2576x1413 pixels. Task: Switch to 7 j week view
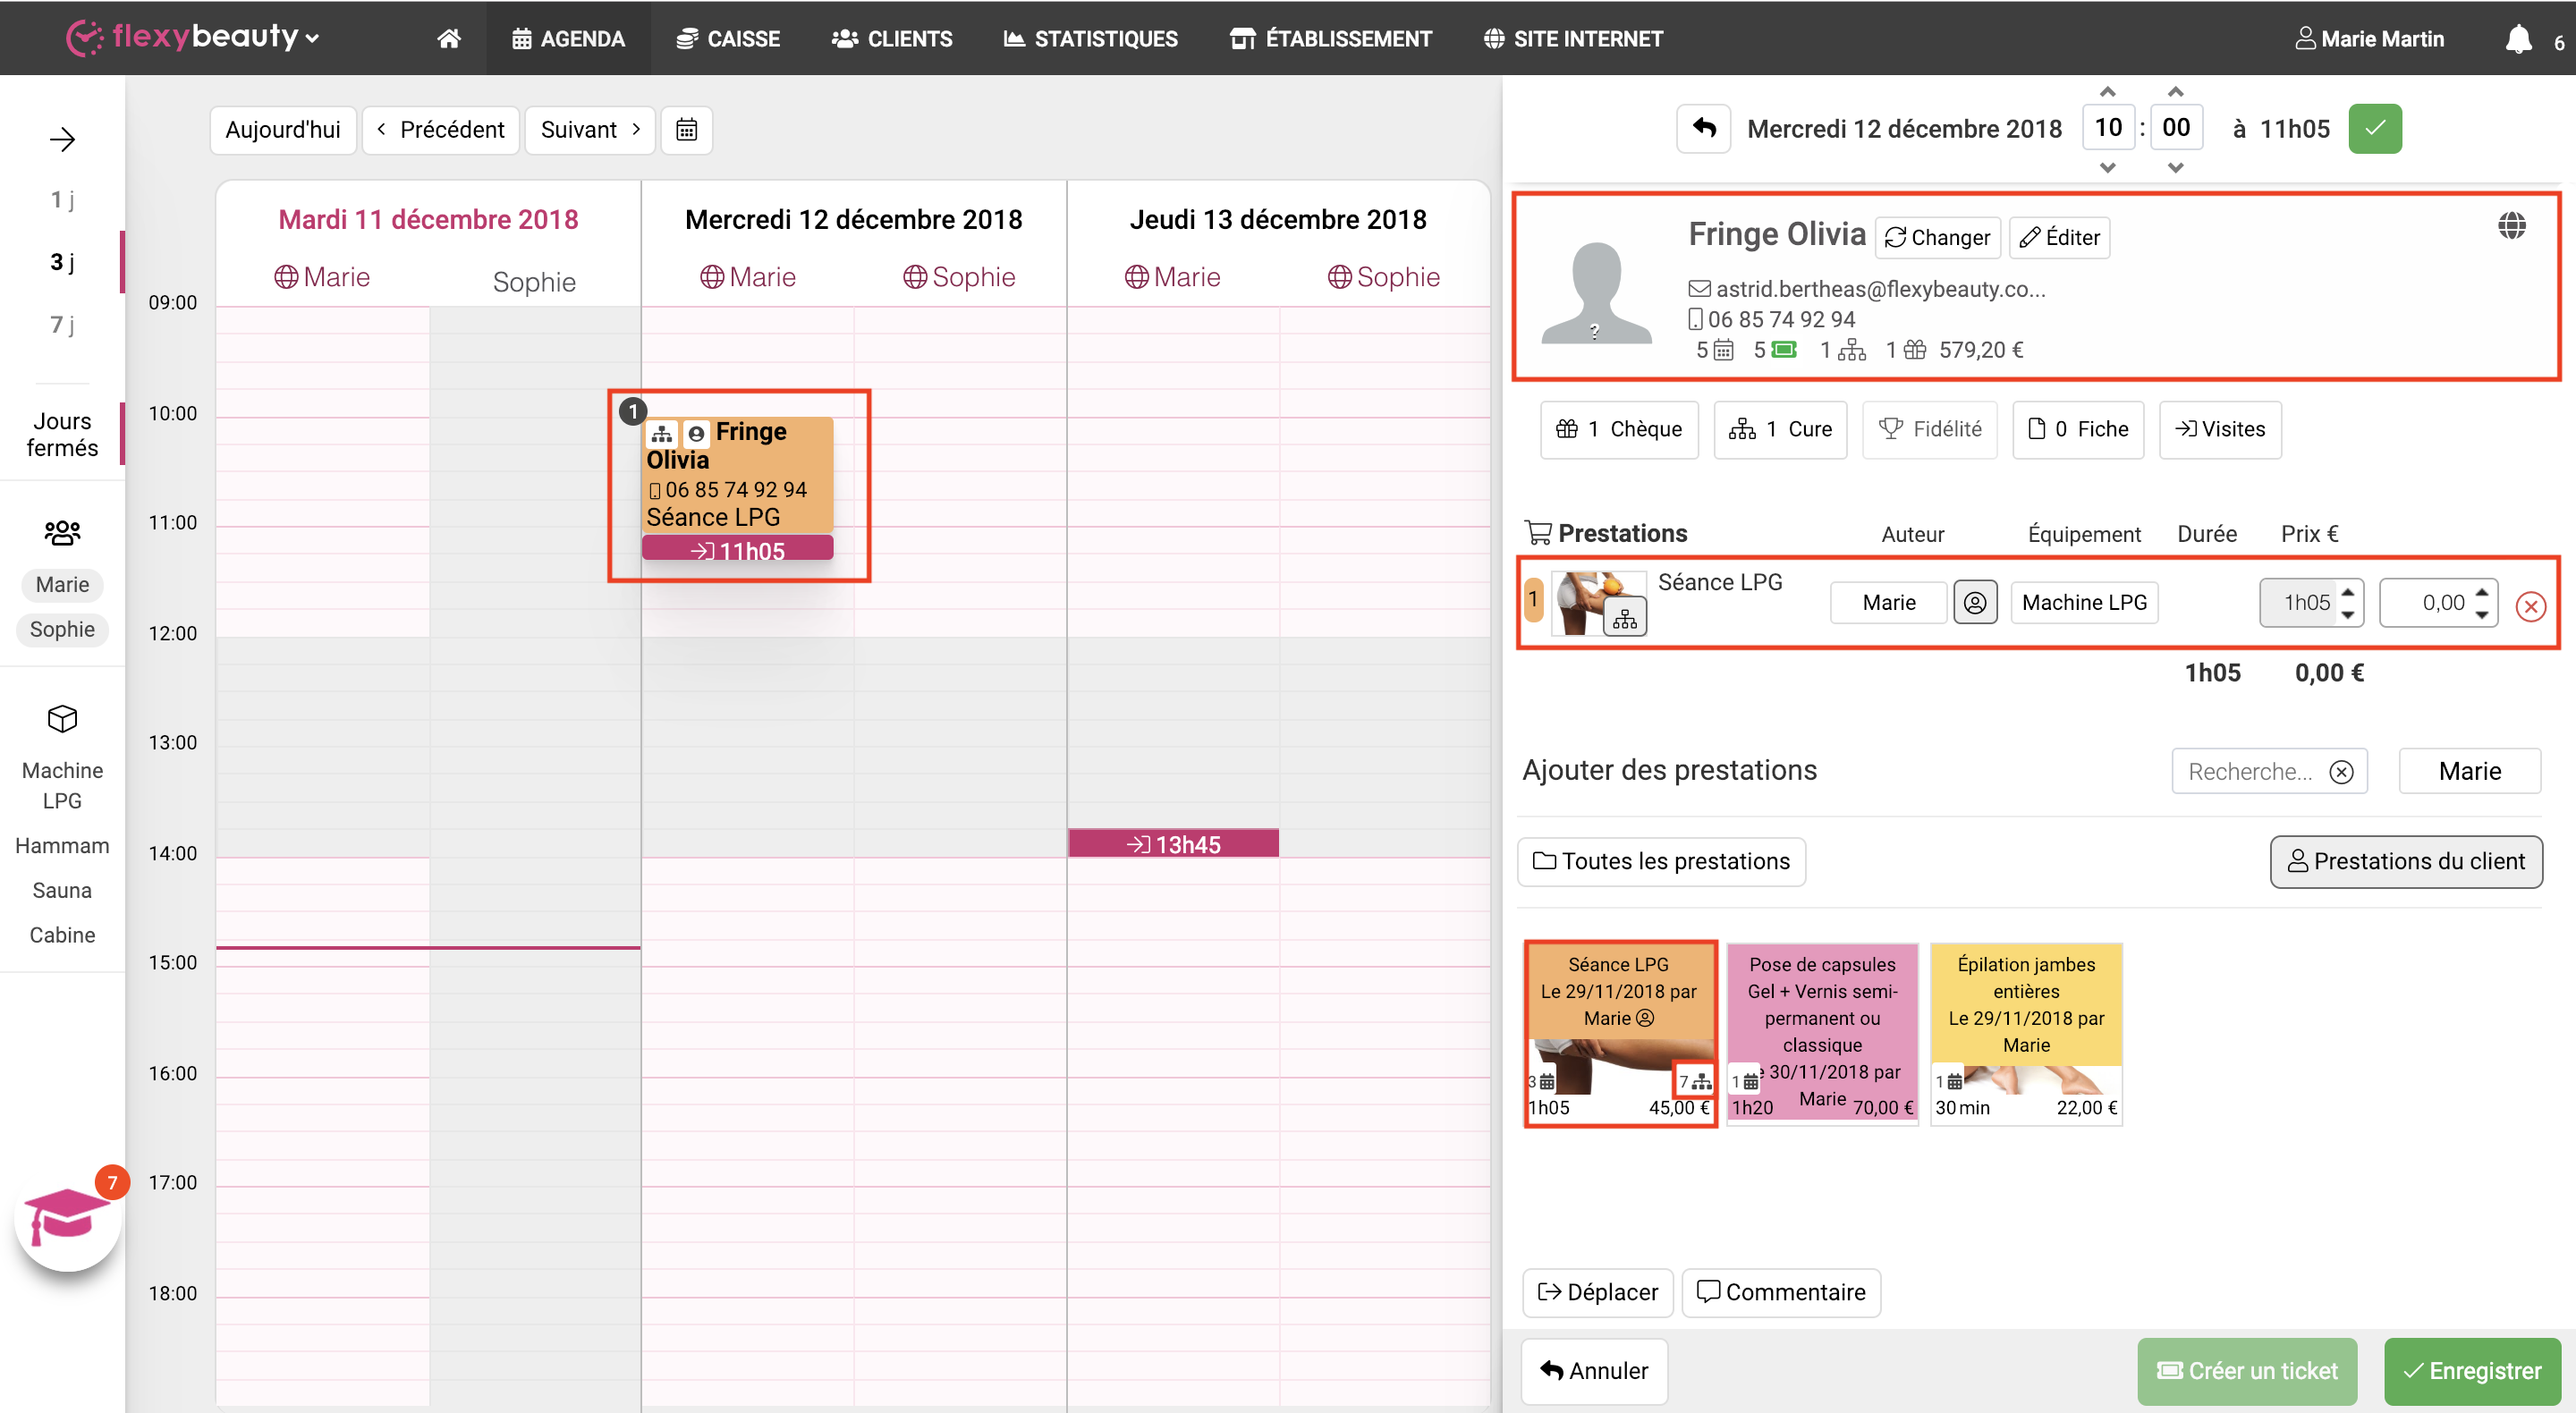pos(62,324)
